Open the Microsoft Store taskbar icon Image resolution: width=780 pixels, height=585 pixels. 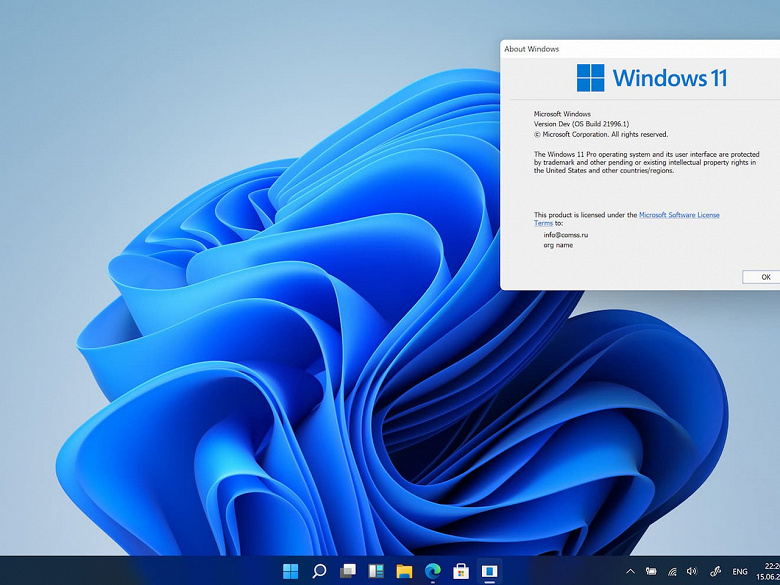pyautogui.click(x=461, y=571)
